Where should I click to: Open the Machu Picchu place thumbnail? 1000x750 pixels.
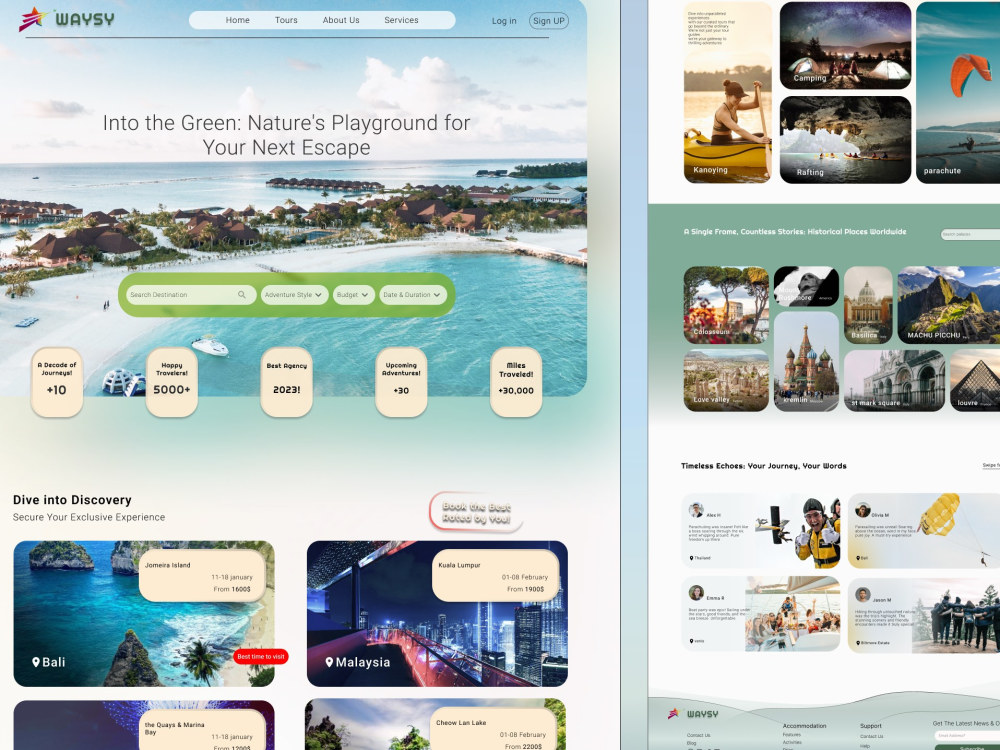pyautogui.click(x=948, y=305)
